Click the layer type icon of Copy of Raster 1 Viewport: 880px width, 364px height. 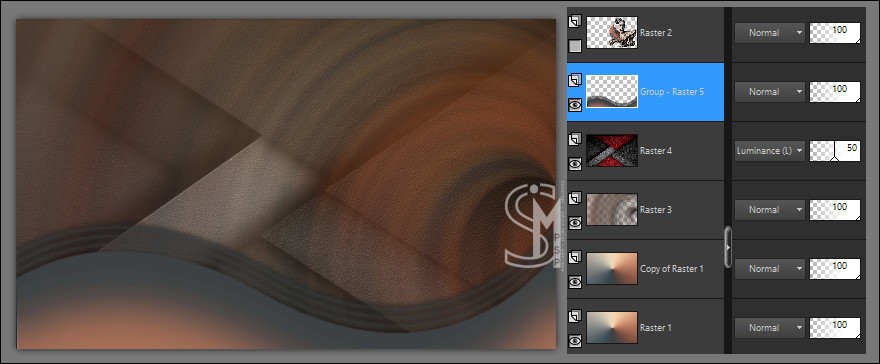pos(574,257)
